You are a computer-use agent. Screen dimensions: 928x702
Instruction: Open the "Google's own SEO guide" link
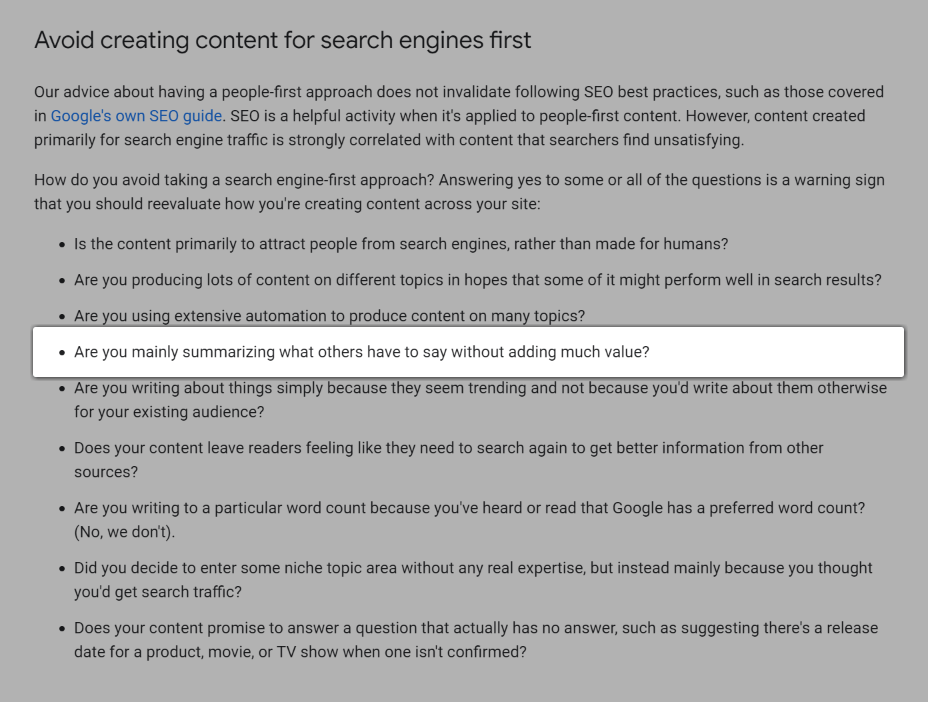[x=137, y=116]
